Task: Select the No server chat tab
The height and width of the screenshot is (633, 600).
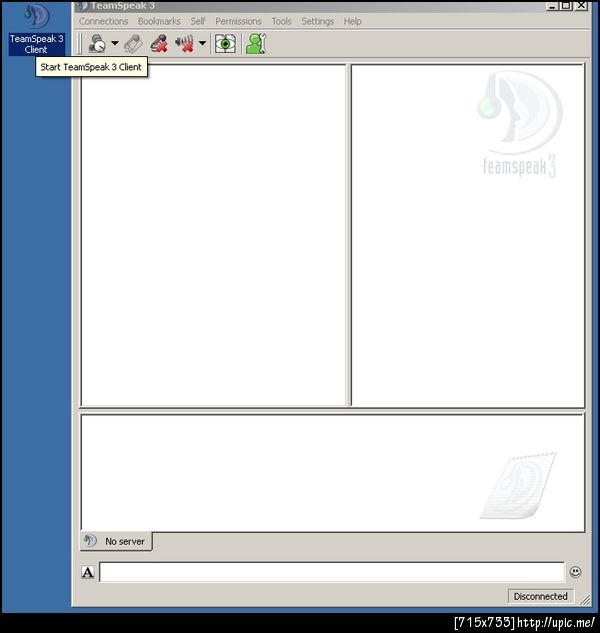Action: tap(116, 541)
